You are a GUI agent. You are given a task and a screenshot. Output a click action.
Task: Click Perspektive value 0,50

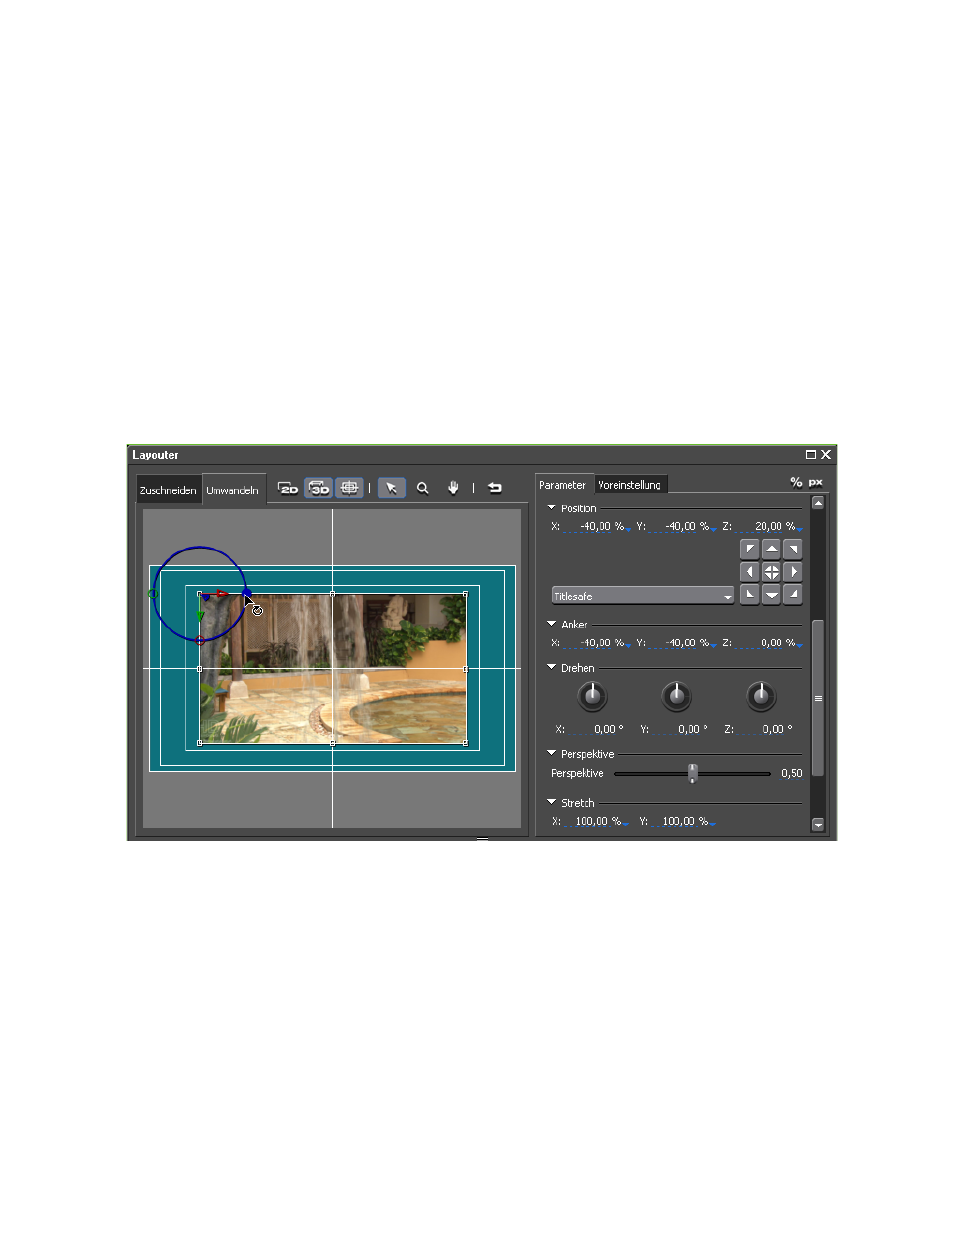coord(791,773)
